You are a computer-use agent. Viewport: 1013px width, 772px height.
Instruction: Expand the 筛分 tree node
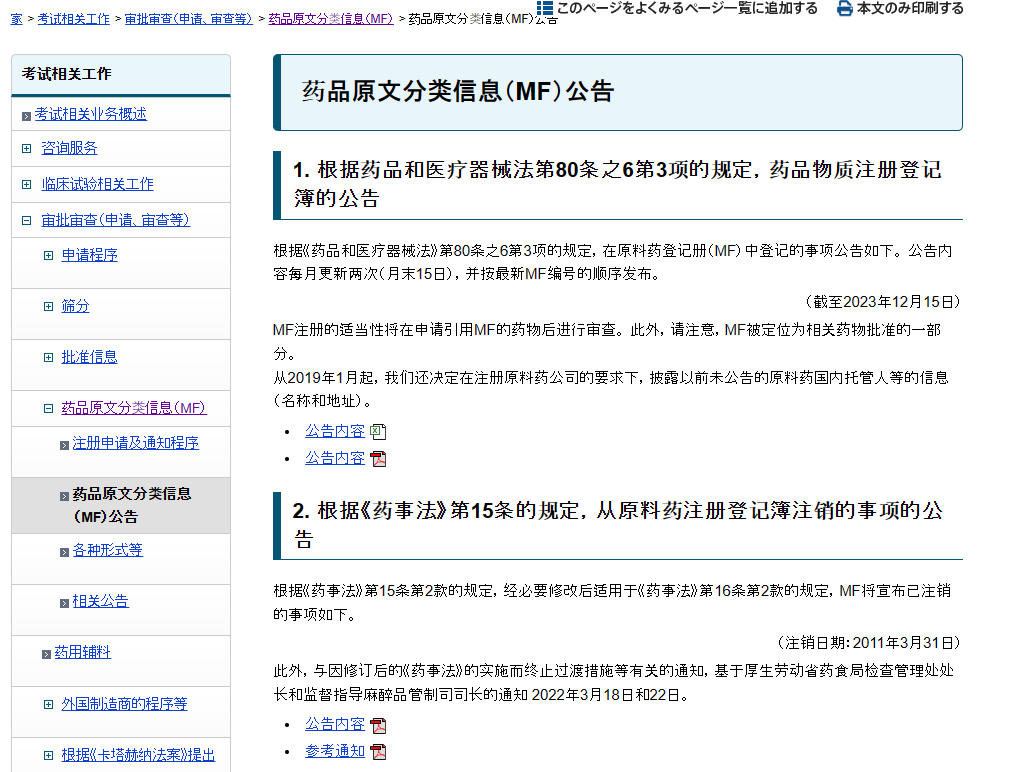(x=48, y=307)
